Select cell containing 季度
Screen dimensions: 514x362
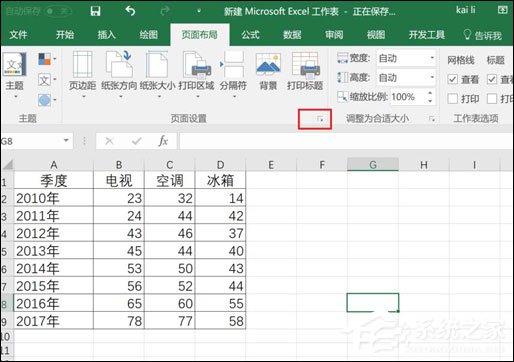[x=54, y=181]
